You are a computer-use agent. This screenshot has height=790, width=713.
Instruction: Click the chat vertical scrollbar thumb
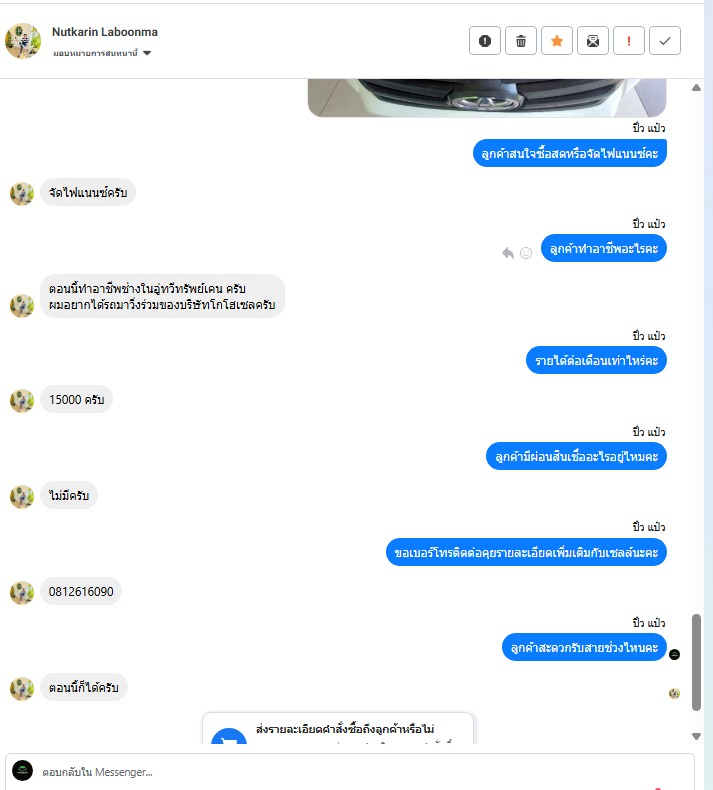tap(696, 662)
